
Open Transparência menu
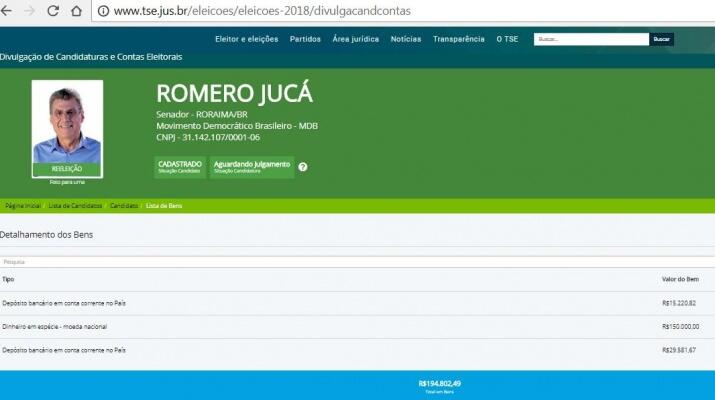coord(459,39)
